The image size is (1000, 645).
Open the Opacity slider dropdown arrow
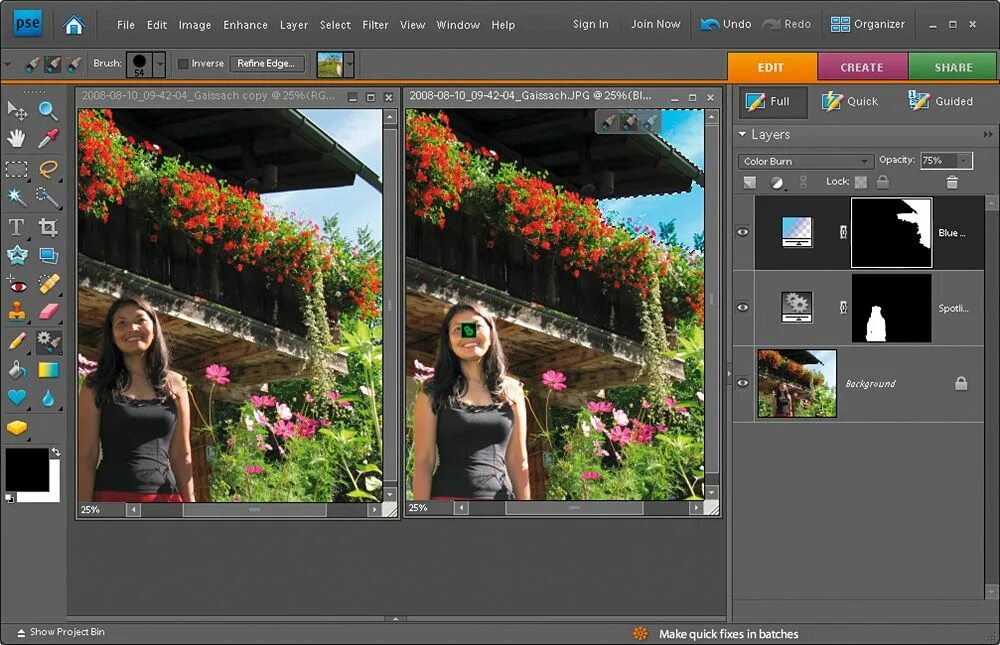pyautogui.click(x=964, y=161)
